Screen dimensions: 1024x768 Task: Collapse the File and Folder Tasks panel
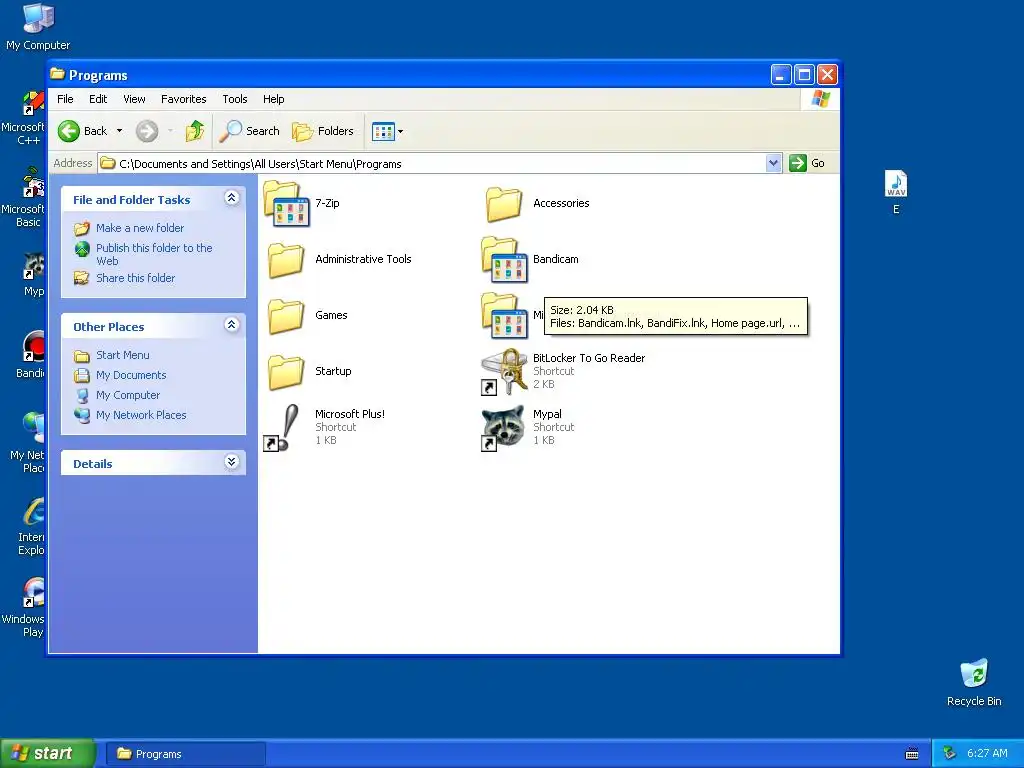click(x=231, y=198)
